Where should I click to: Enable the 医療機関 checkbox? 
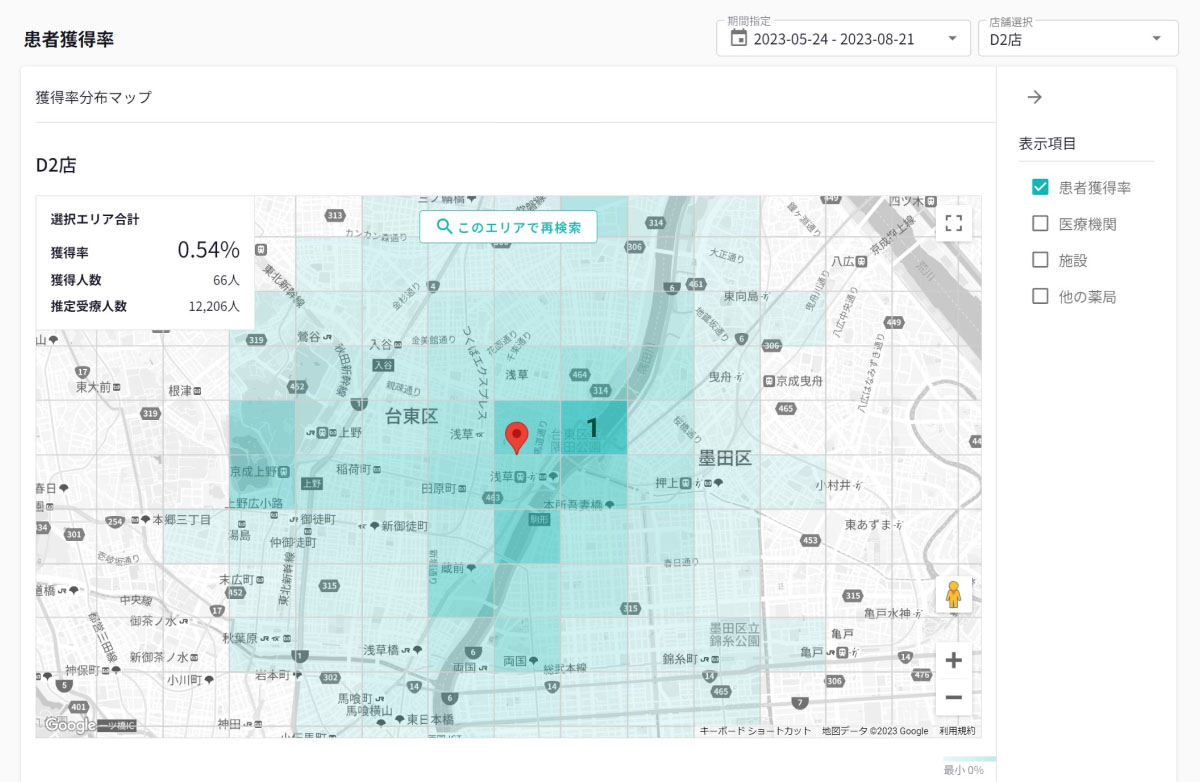click(1040, 224)
